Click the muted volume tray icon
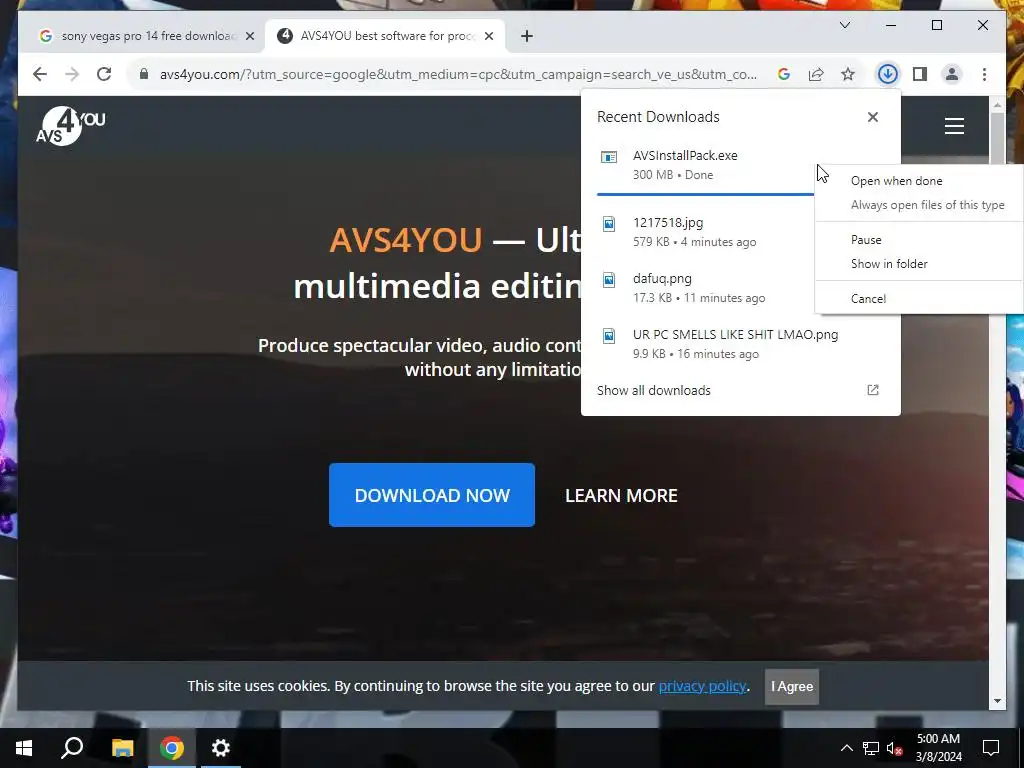The image size is (1024, 768). coord(895,748)
